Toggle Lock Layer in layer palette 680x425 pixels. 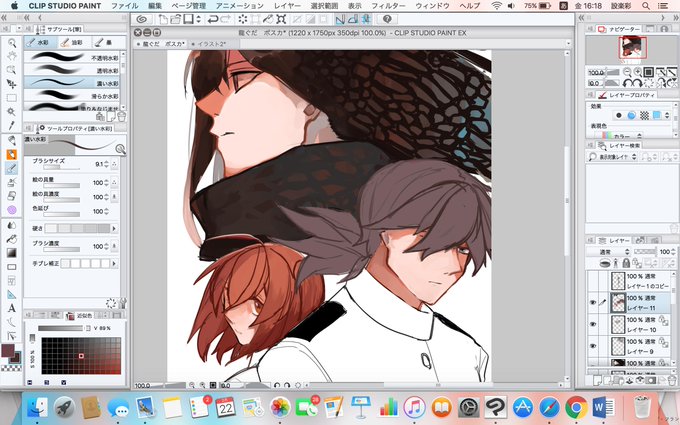click(x=626, y=263)
